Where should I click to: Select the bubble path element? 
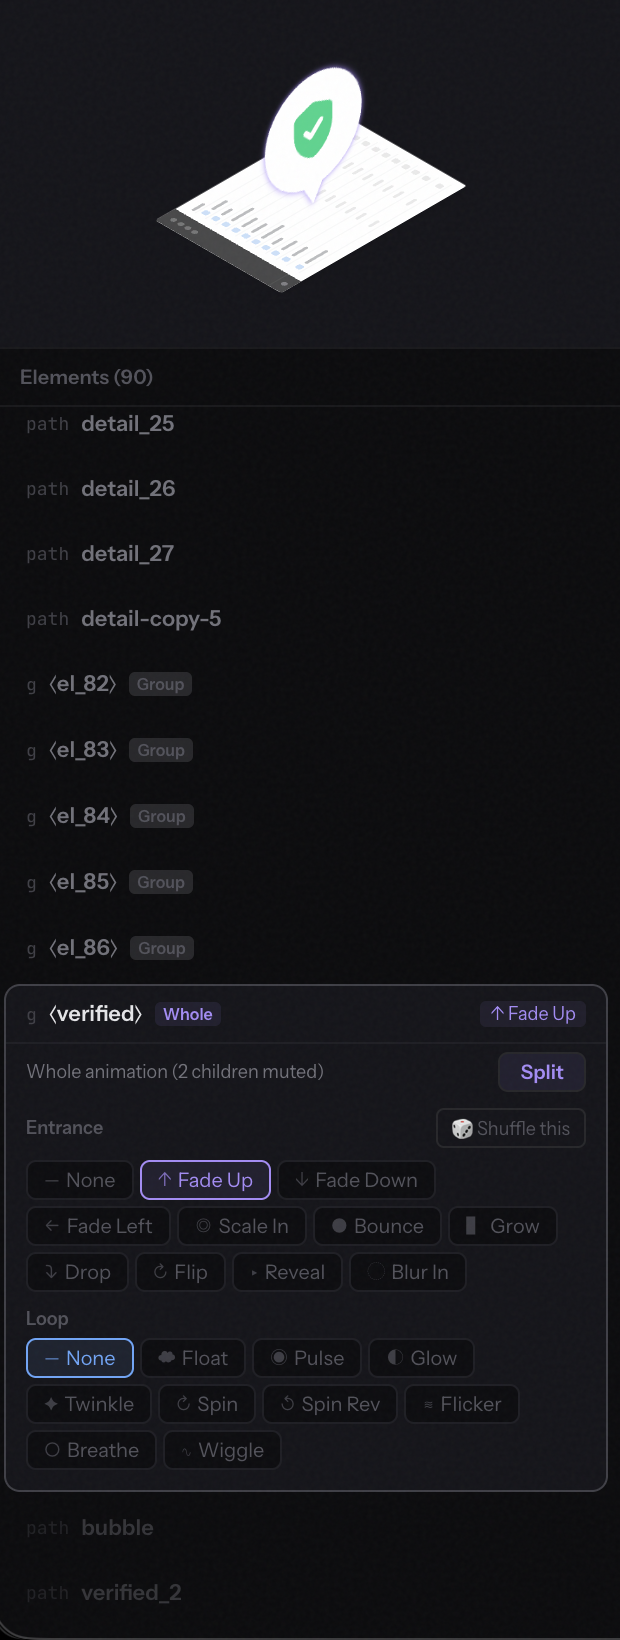tap(117, 1527)
